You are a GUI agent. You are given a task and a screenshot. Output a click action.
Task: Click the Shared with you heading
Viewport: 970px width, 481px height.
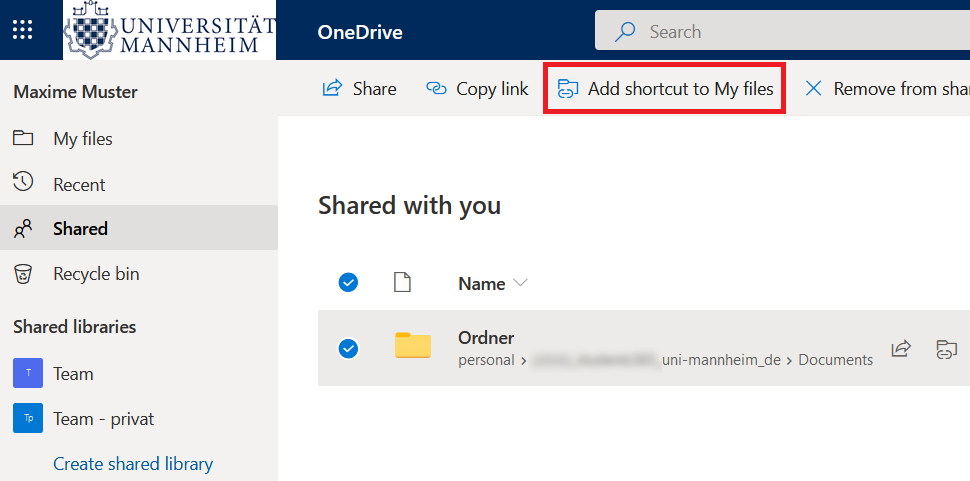point(410,205)
